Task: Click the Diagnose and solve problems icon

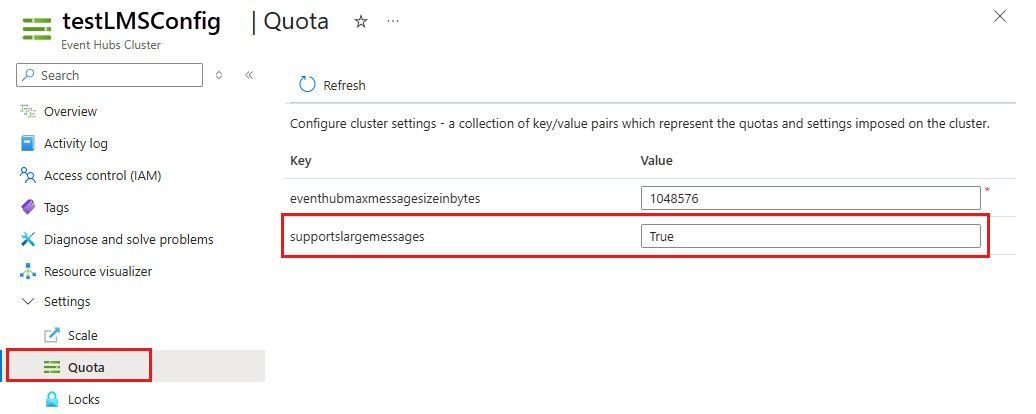Action: [28, 239]
